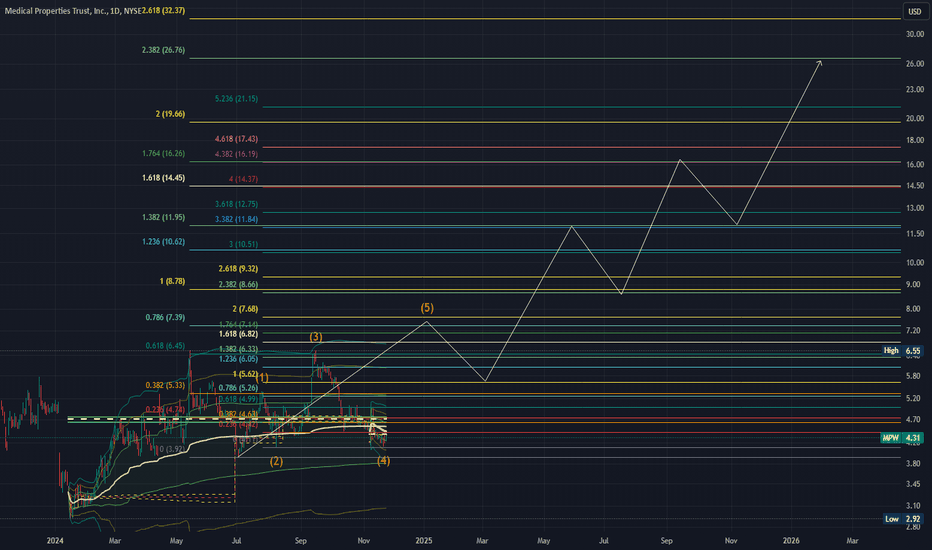The width and height of the screenshot is (932, 550).
Task: Select the 11.50 price axis value
Action: click(915, 234)
